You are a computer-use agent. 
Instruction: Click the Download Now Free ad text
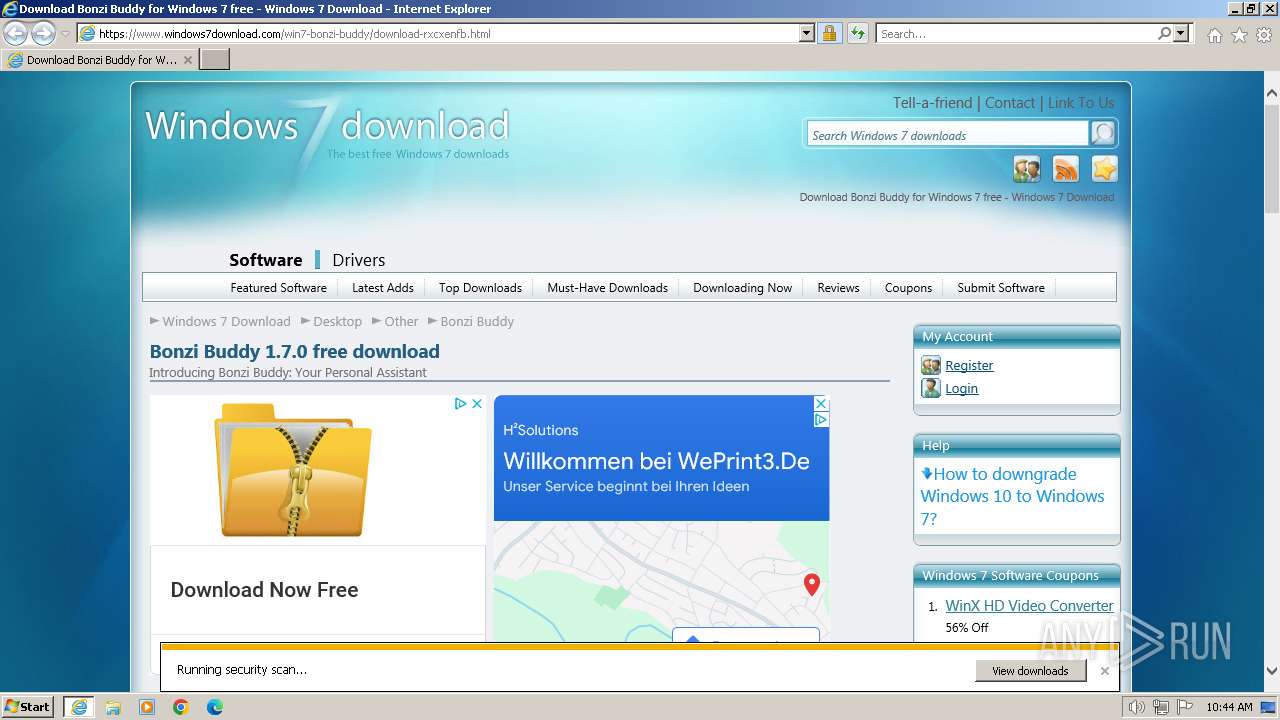click(x=264, y=590)
